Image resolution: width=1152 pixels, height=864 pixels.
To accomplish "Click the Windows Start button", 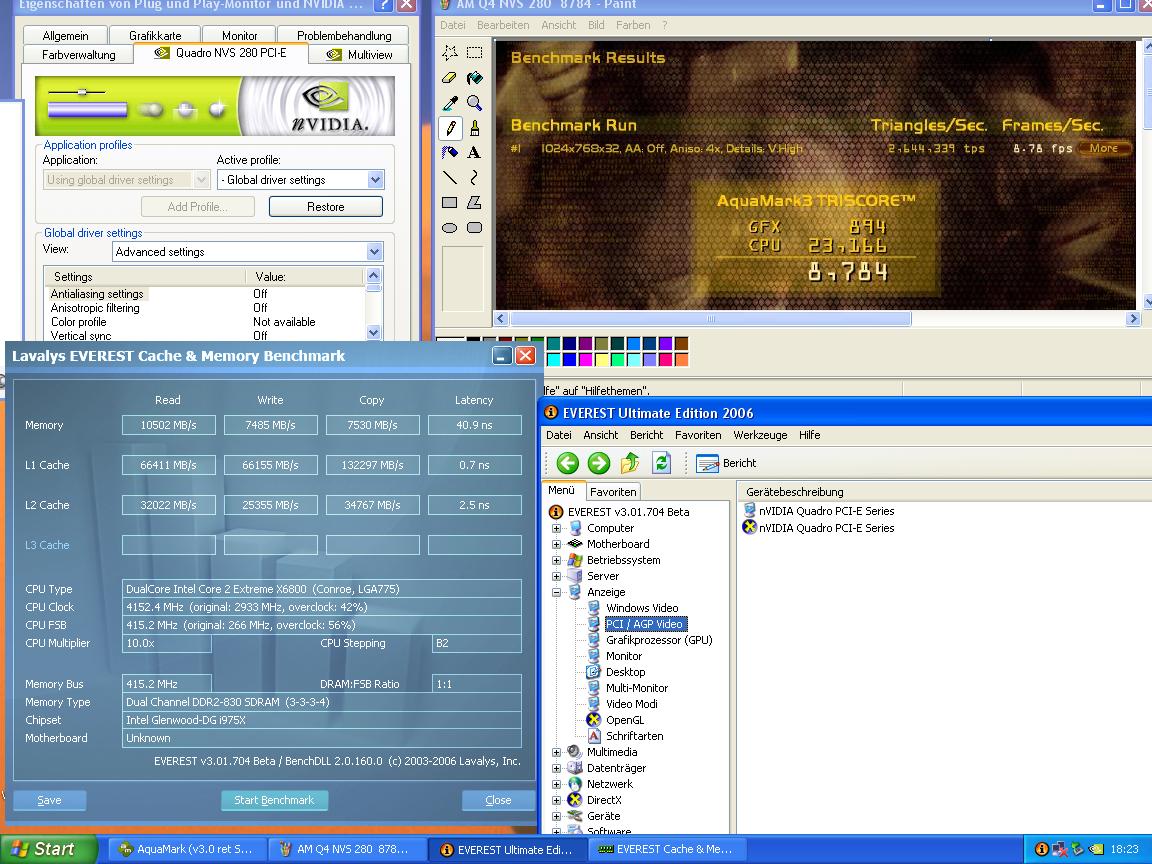I will coord(48,849).
